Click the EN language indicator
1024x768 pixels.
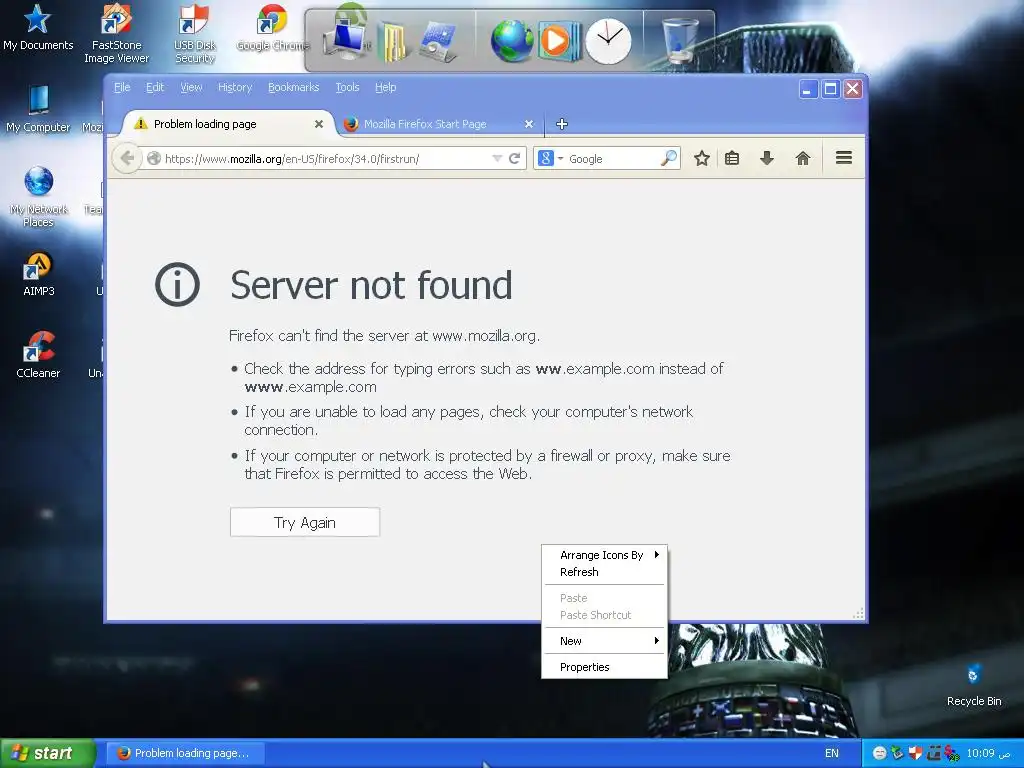[831, 753]
